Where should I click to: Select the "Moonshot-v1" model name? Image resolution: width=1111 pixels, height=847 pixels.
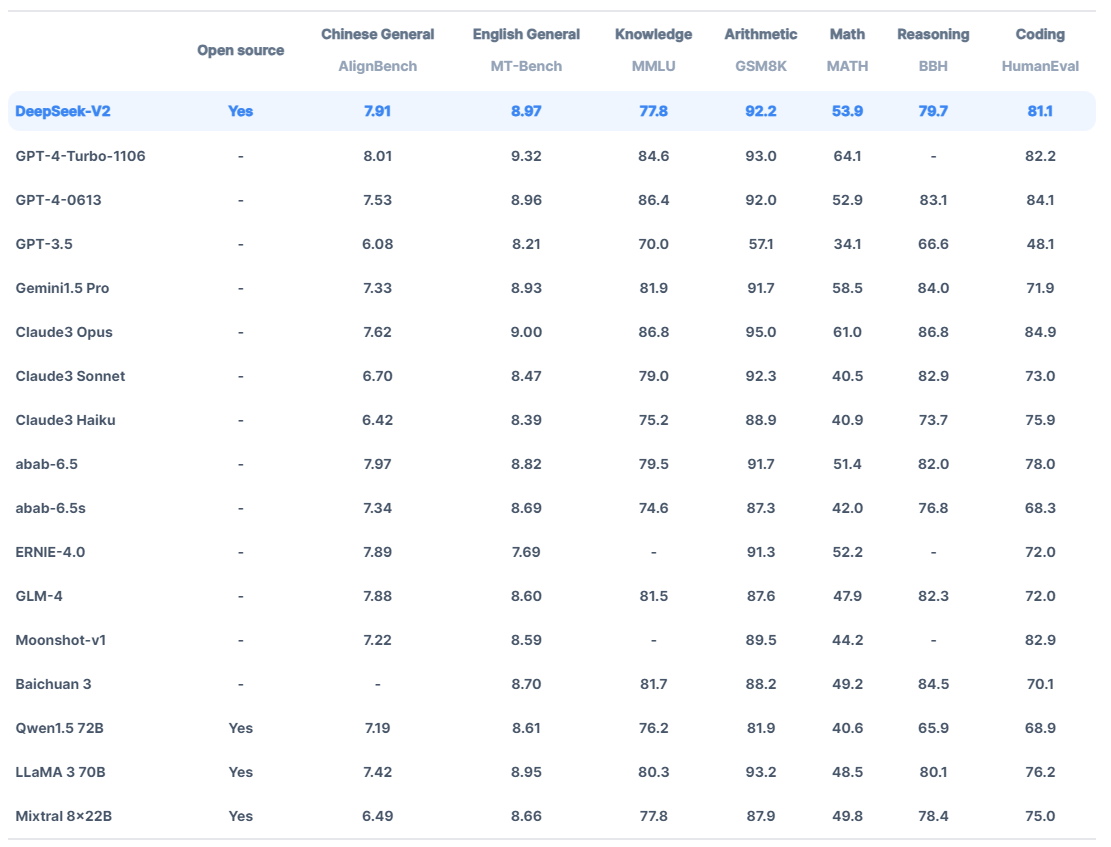[61, 639]
